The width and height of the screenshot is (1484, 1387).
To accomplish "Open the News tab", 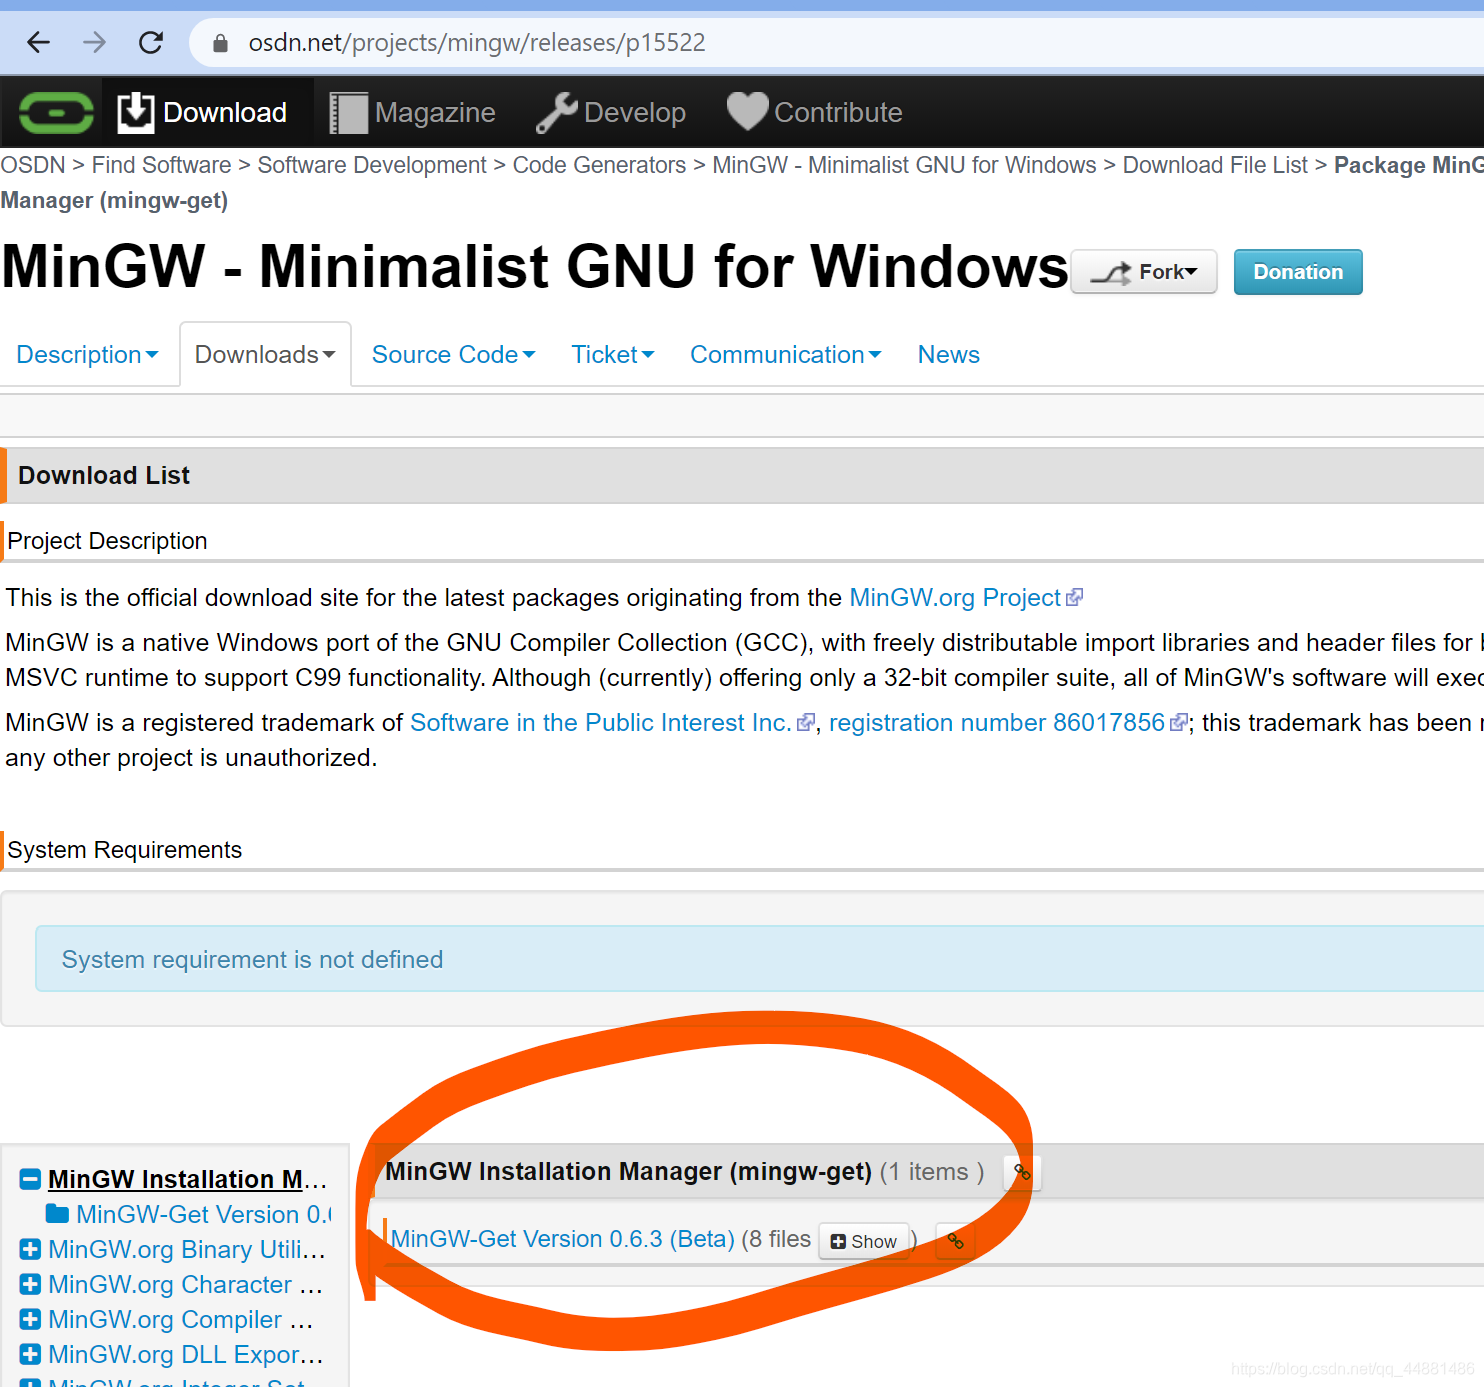I will click(x=949, y=354).
